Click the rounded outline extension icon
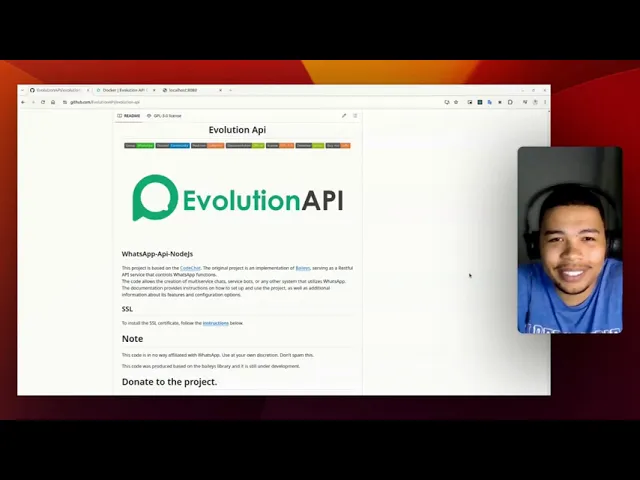The image size is (640, 480). (x=510, y=102)
